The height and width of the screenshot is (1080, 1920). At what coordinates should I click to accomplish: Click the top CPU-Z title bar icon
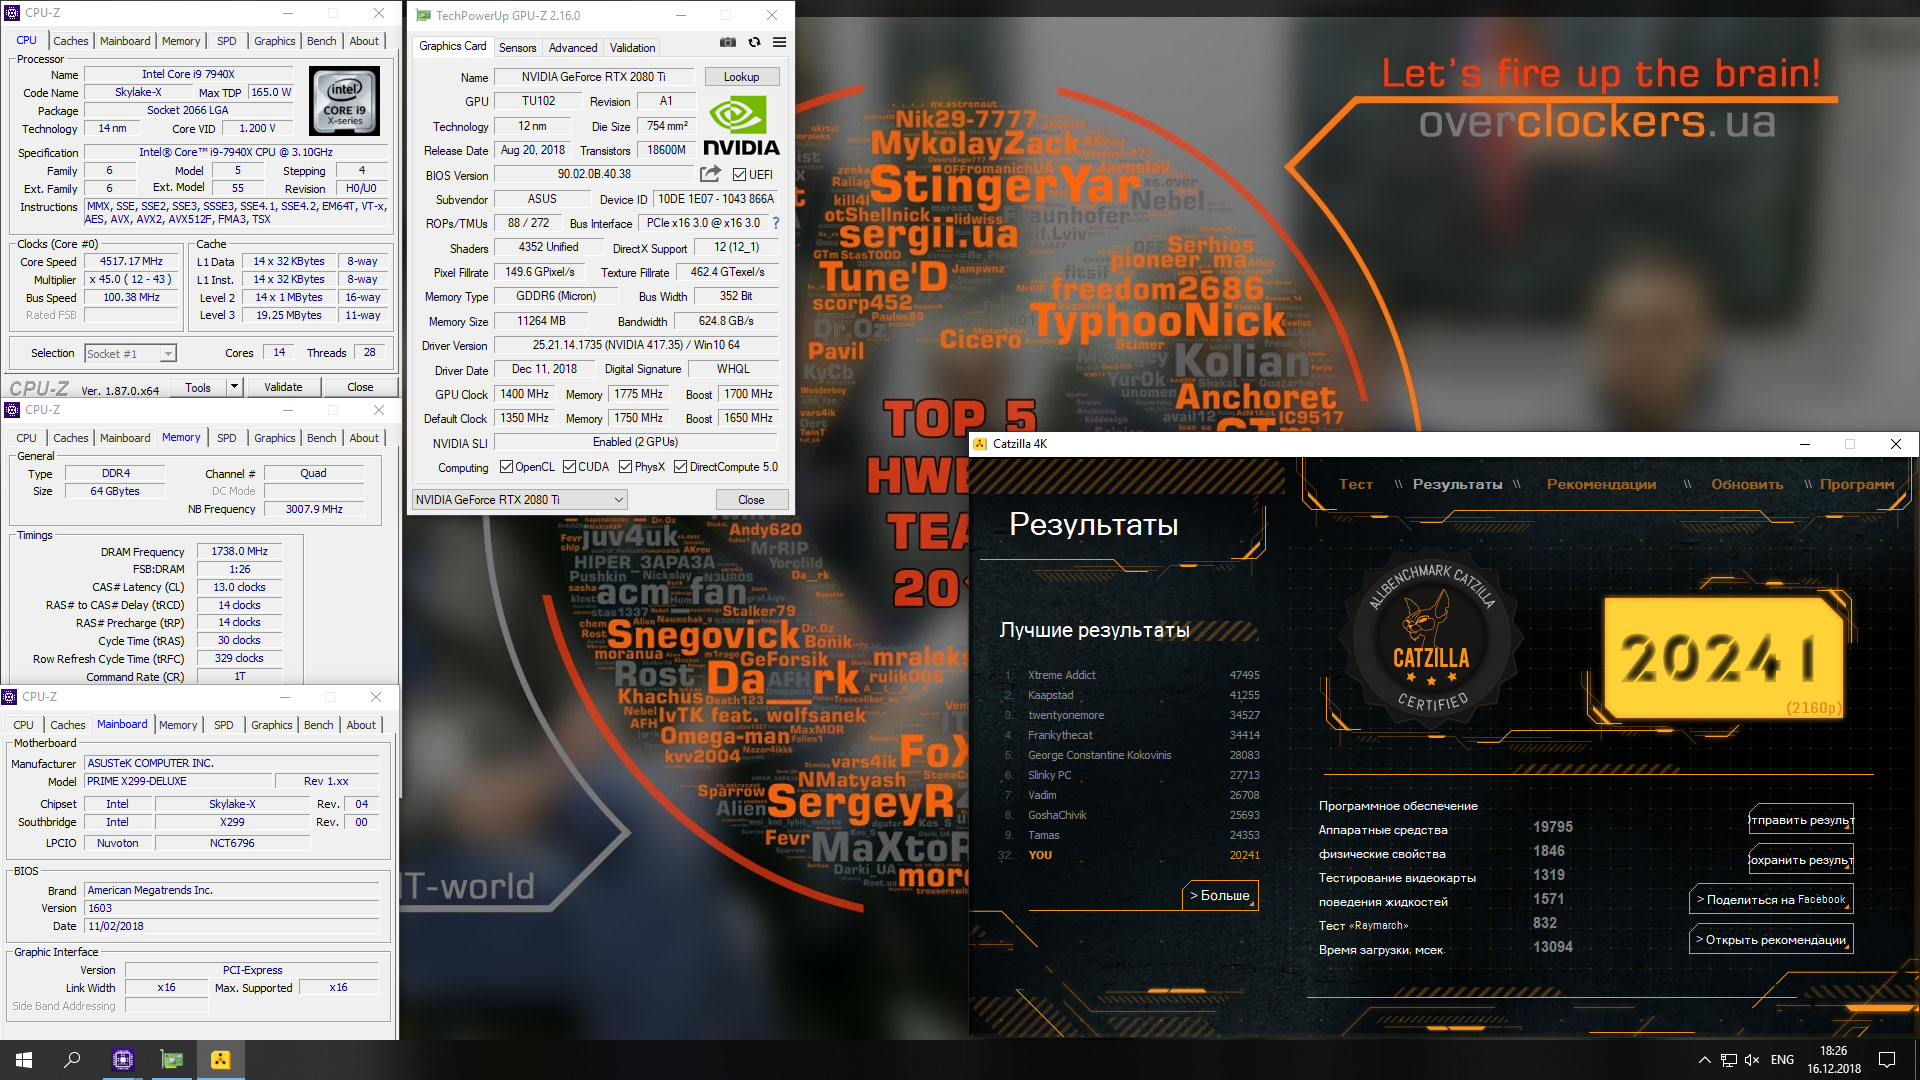click(12, 13)
